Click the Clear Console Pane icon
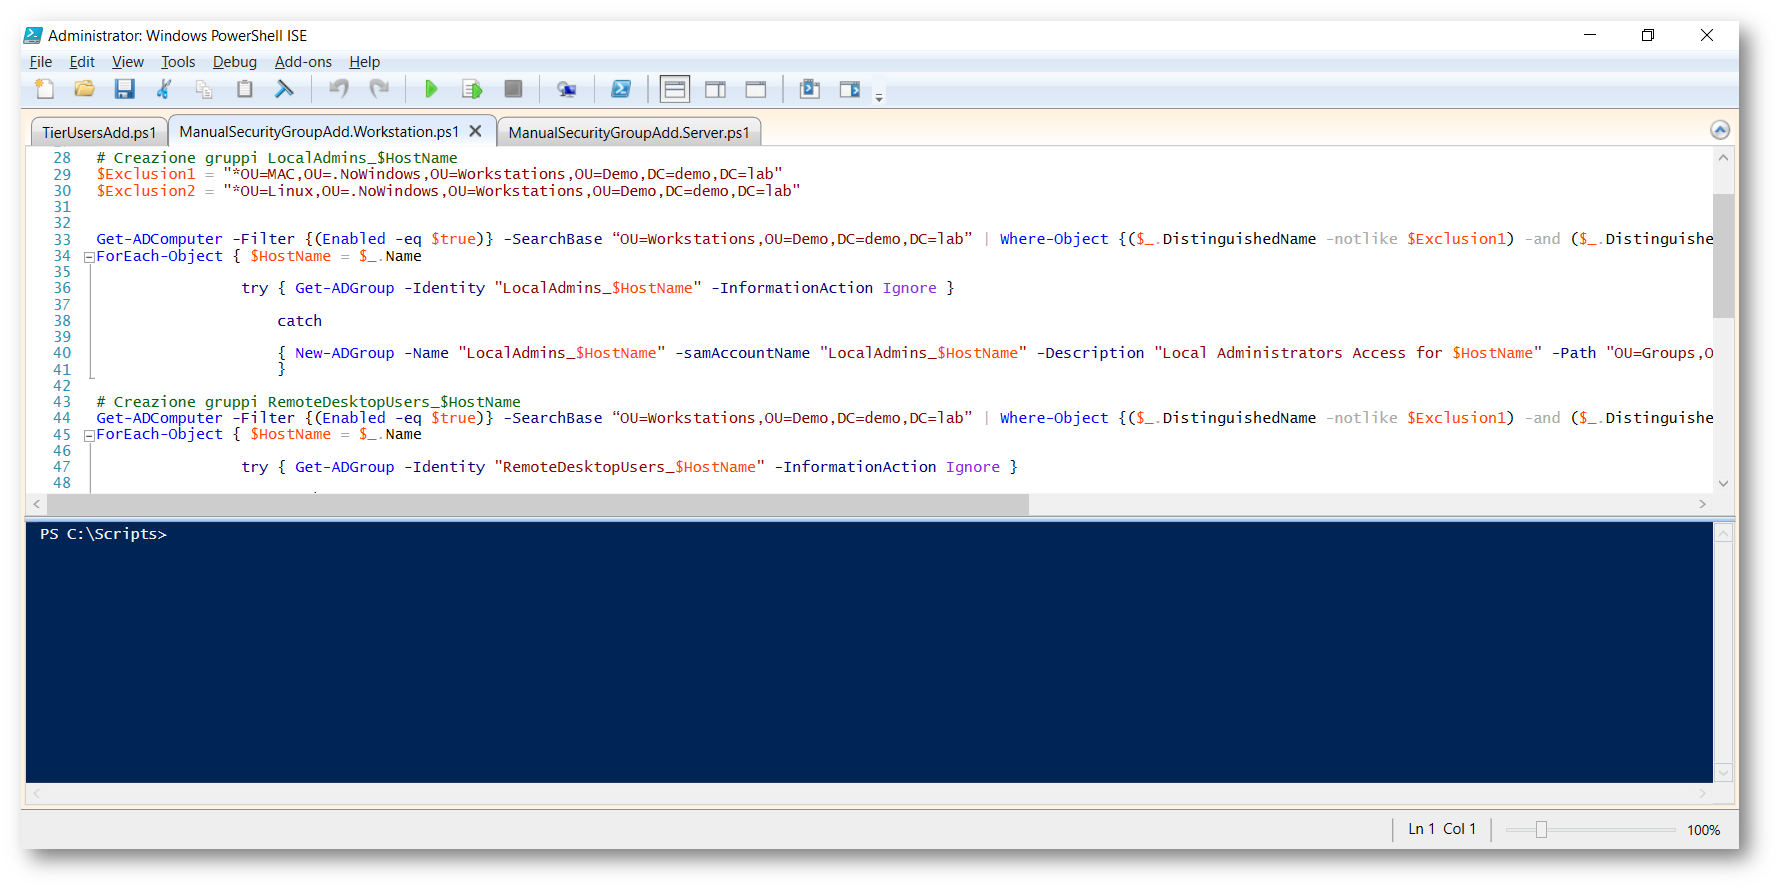Screen dimensions: 1781x891 pyautogui.click(x=285, y=90)
